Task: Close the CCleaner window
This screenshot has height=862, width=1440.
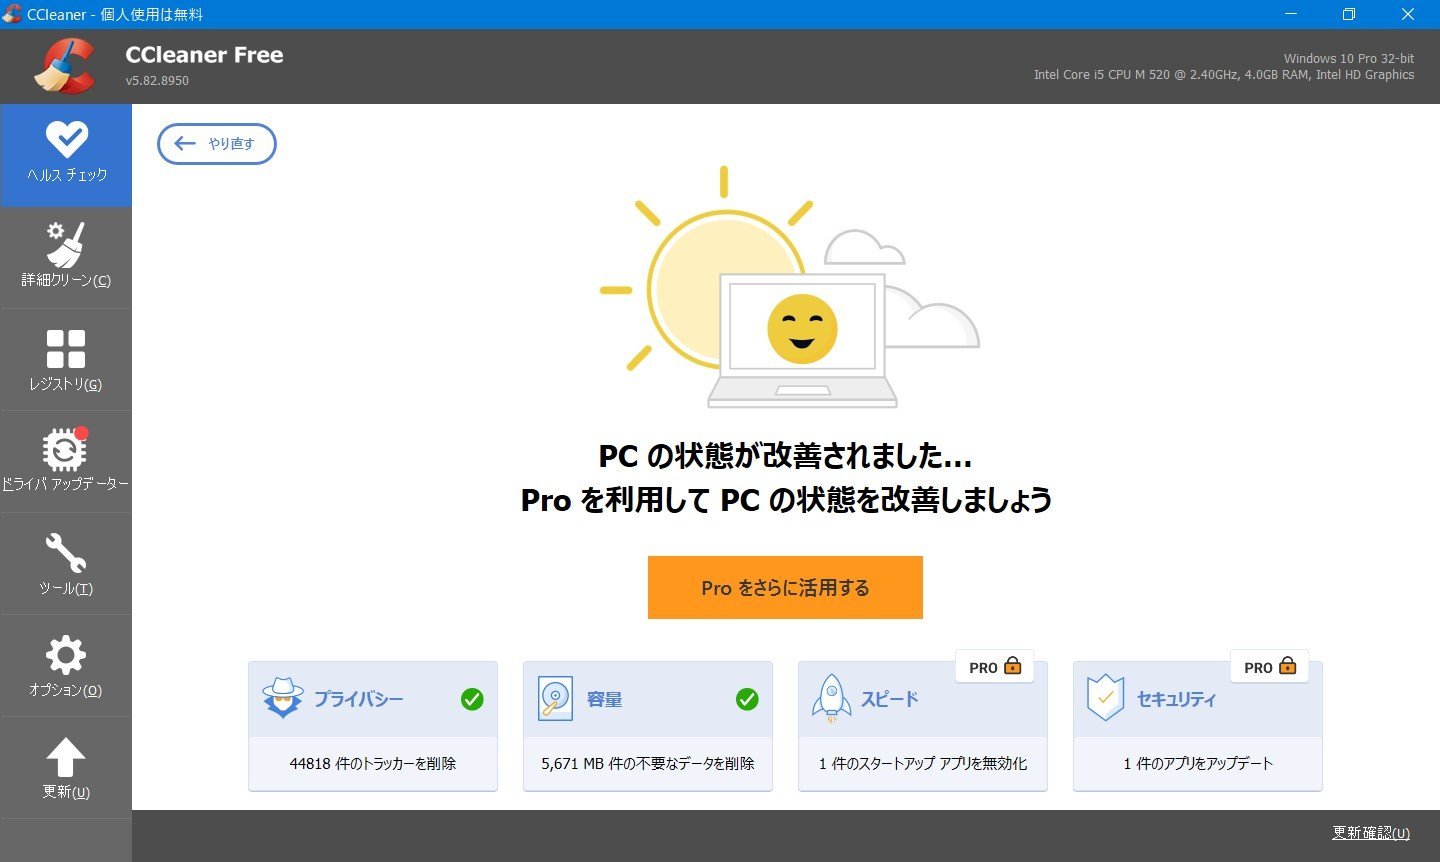Action: click(1408, 14)
